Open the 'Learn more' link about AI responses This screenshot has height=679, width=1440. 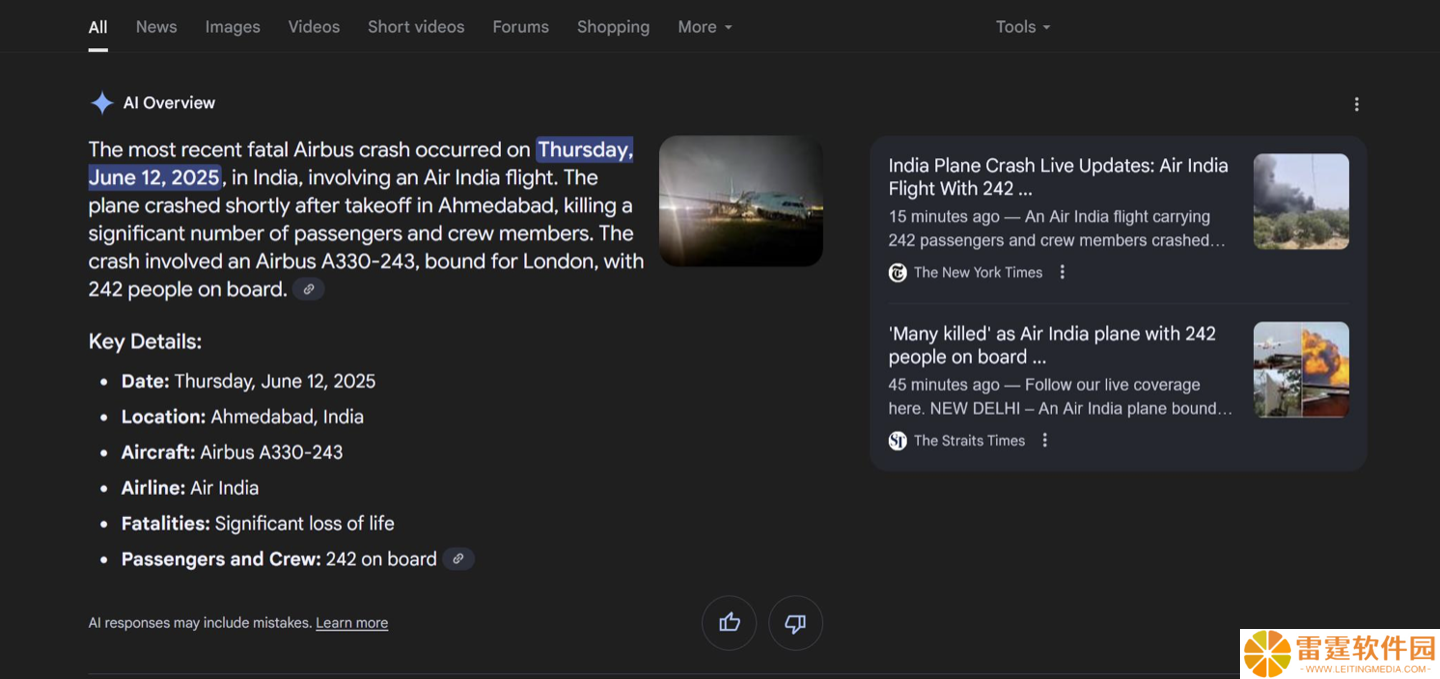(352, 623)
